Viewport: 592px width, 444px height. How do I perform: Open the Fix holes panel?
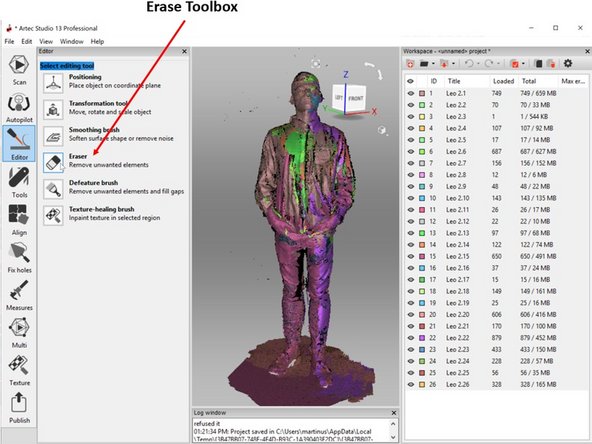tap(19, 258)
